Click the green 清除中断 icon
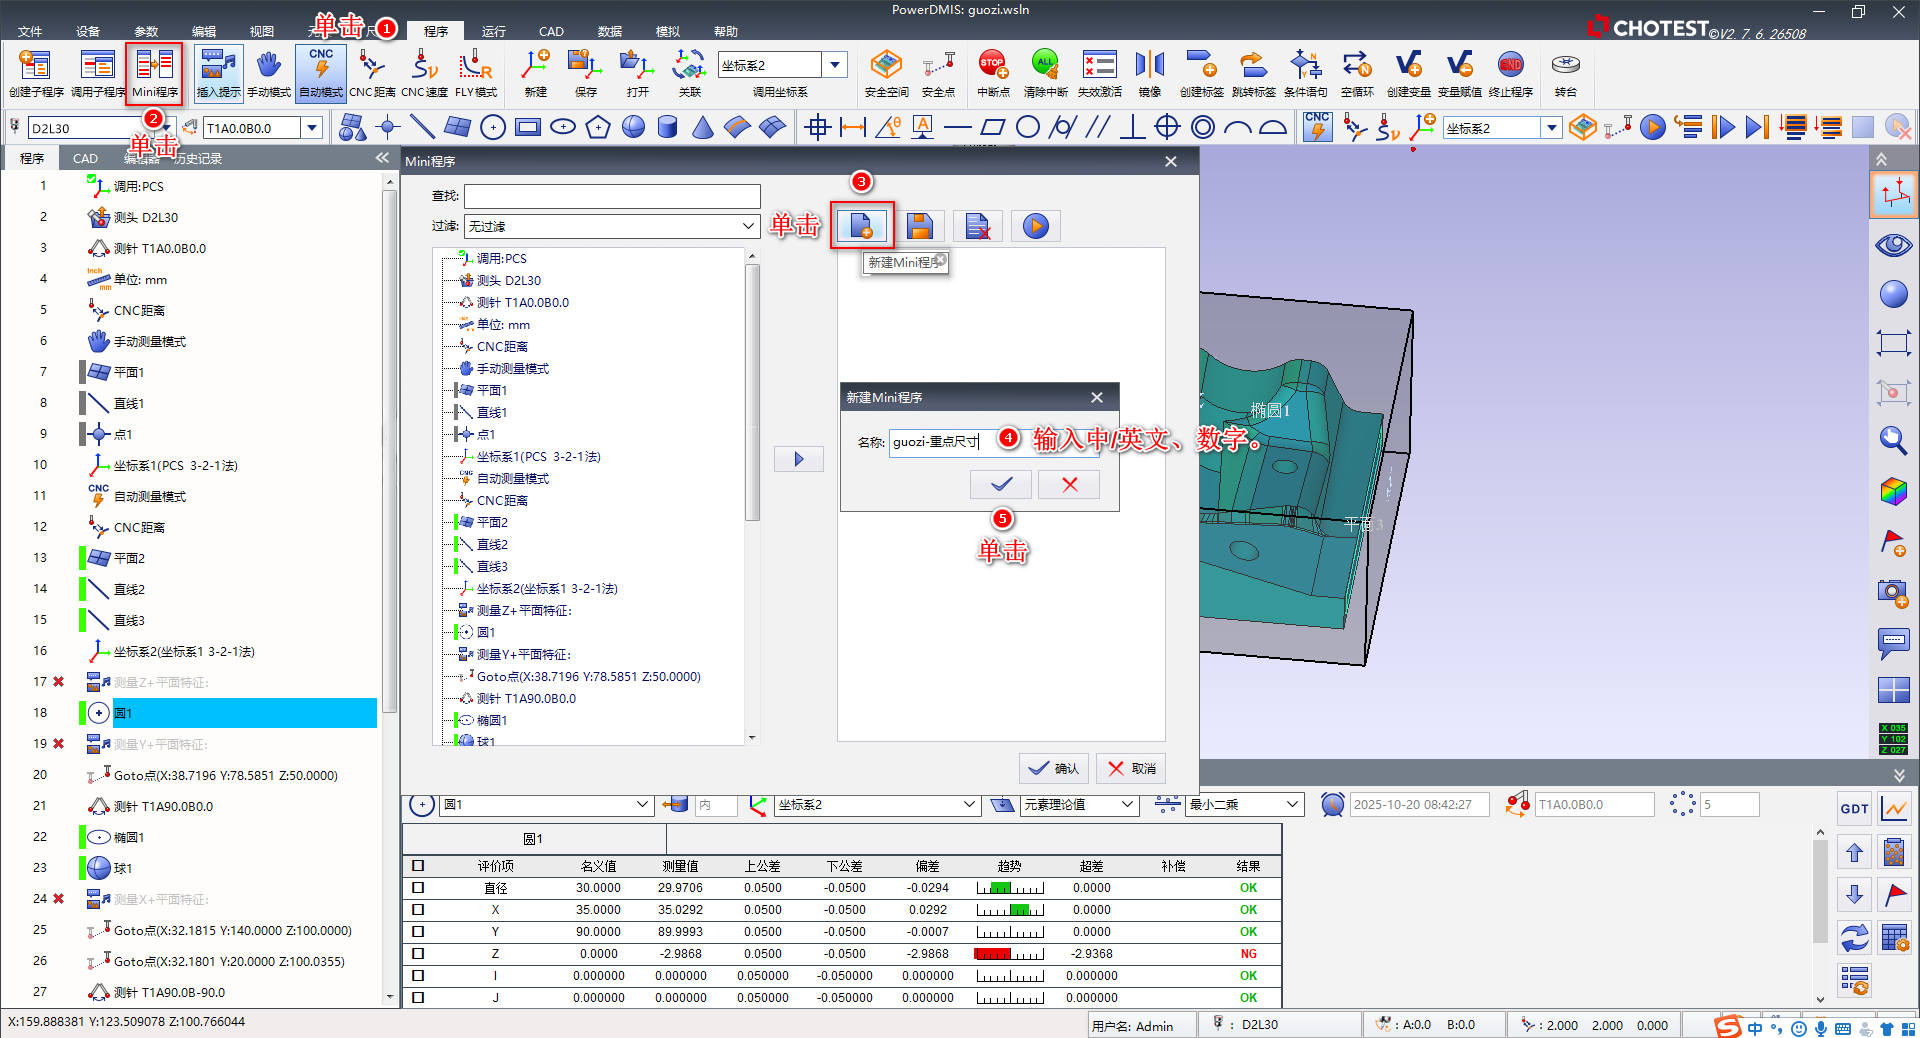 (x=1045, y=73)
